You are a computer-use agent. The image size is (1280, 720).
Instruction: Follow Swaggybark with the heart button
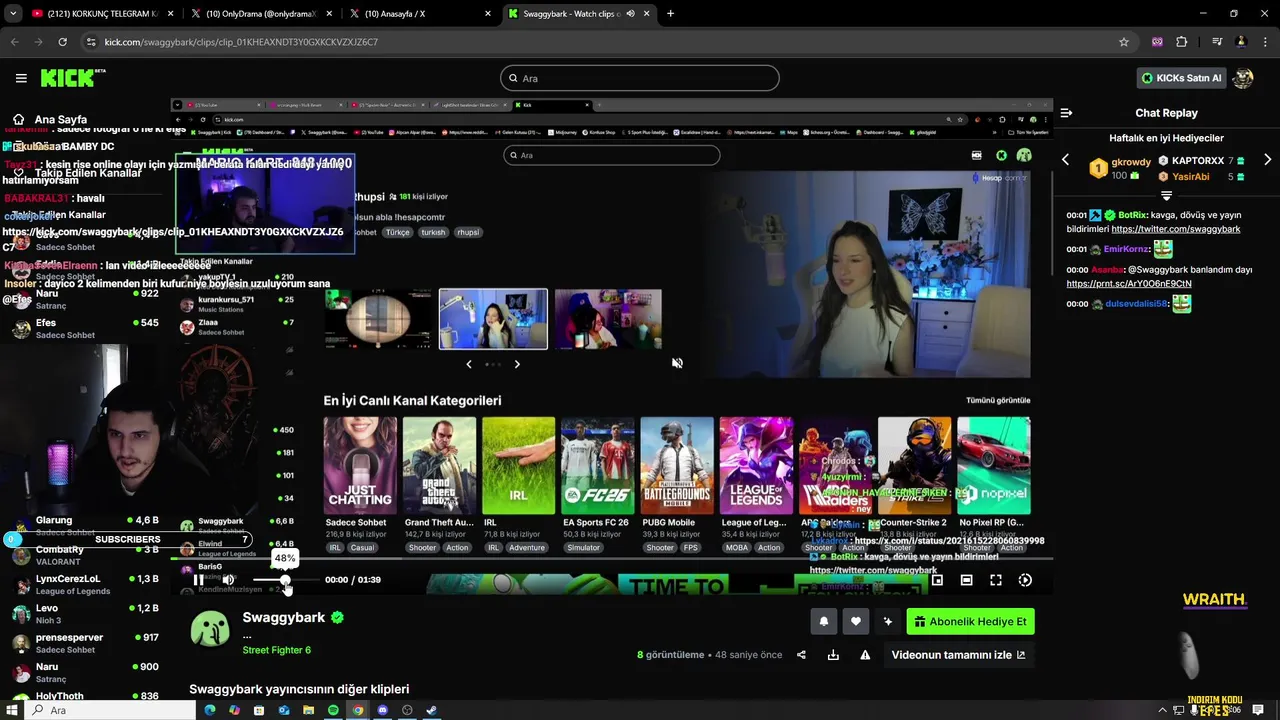[855, 621]
